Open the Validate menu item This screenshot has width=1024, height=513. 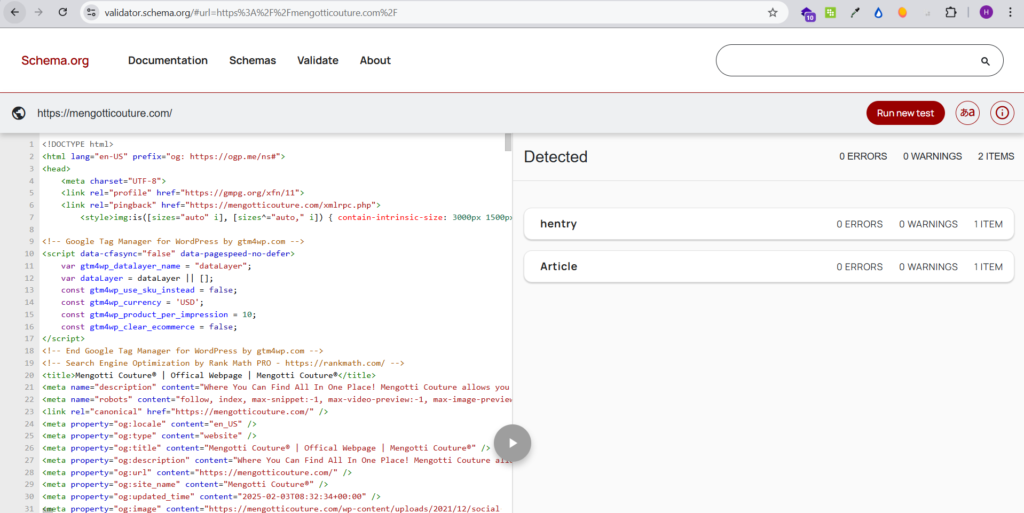coord(317,60)
